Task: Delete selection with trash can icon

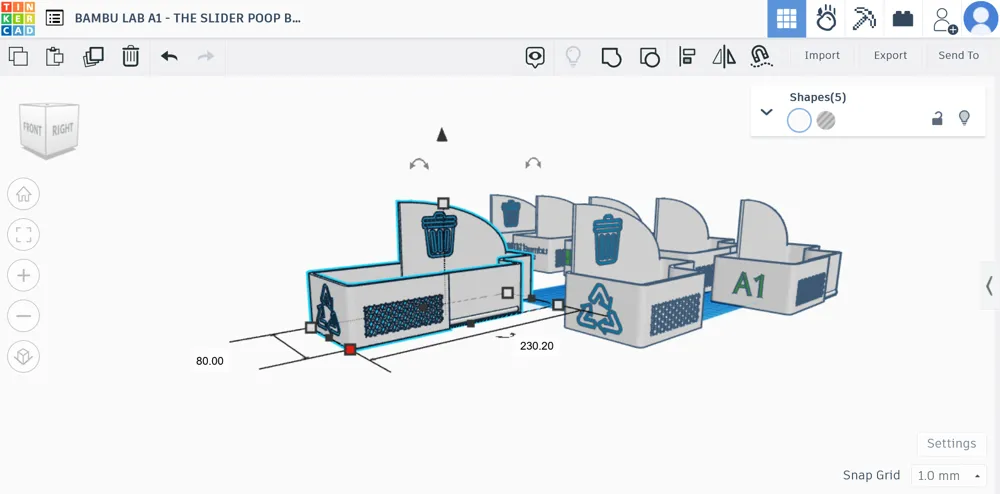Action: [x=130, y=56]
